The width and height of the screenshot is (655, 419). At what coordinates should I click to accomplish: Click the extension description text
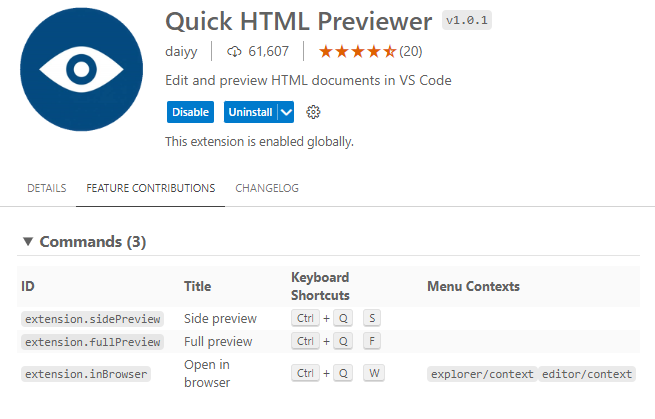pyautogui.click(x=308, y=80)
